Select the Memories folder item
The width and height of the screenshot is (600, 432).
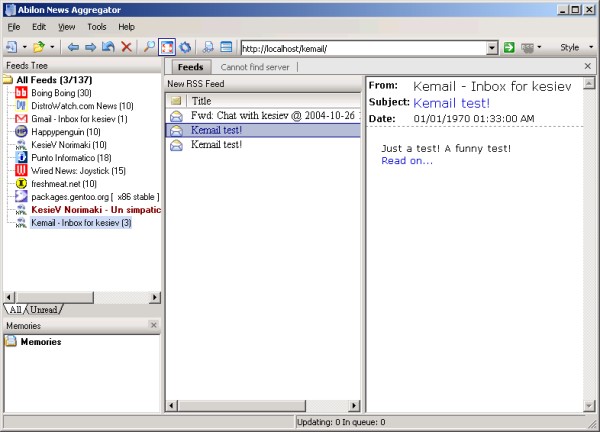[x=41, y=342]
